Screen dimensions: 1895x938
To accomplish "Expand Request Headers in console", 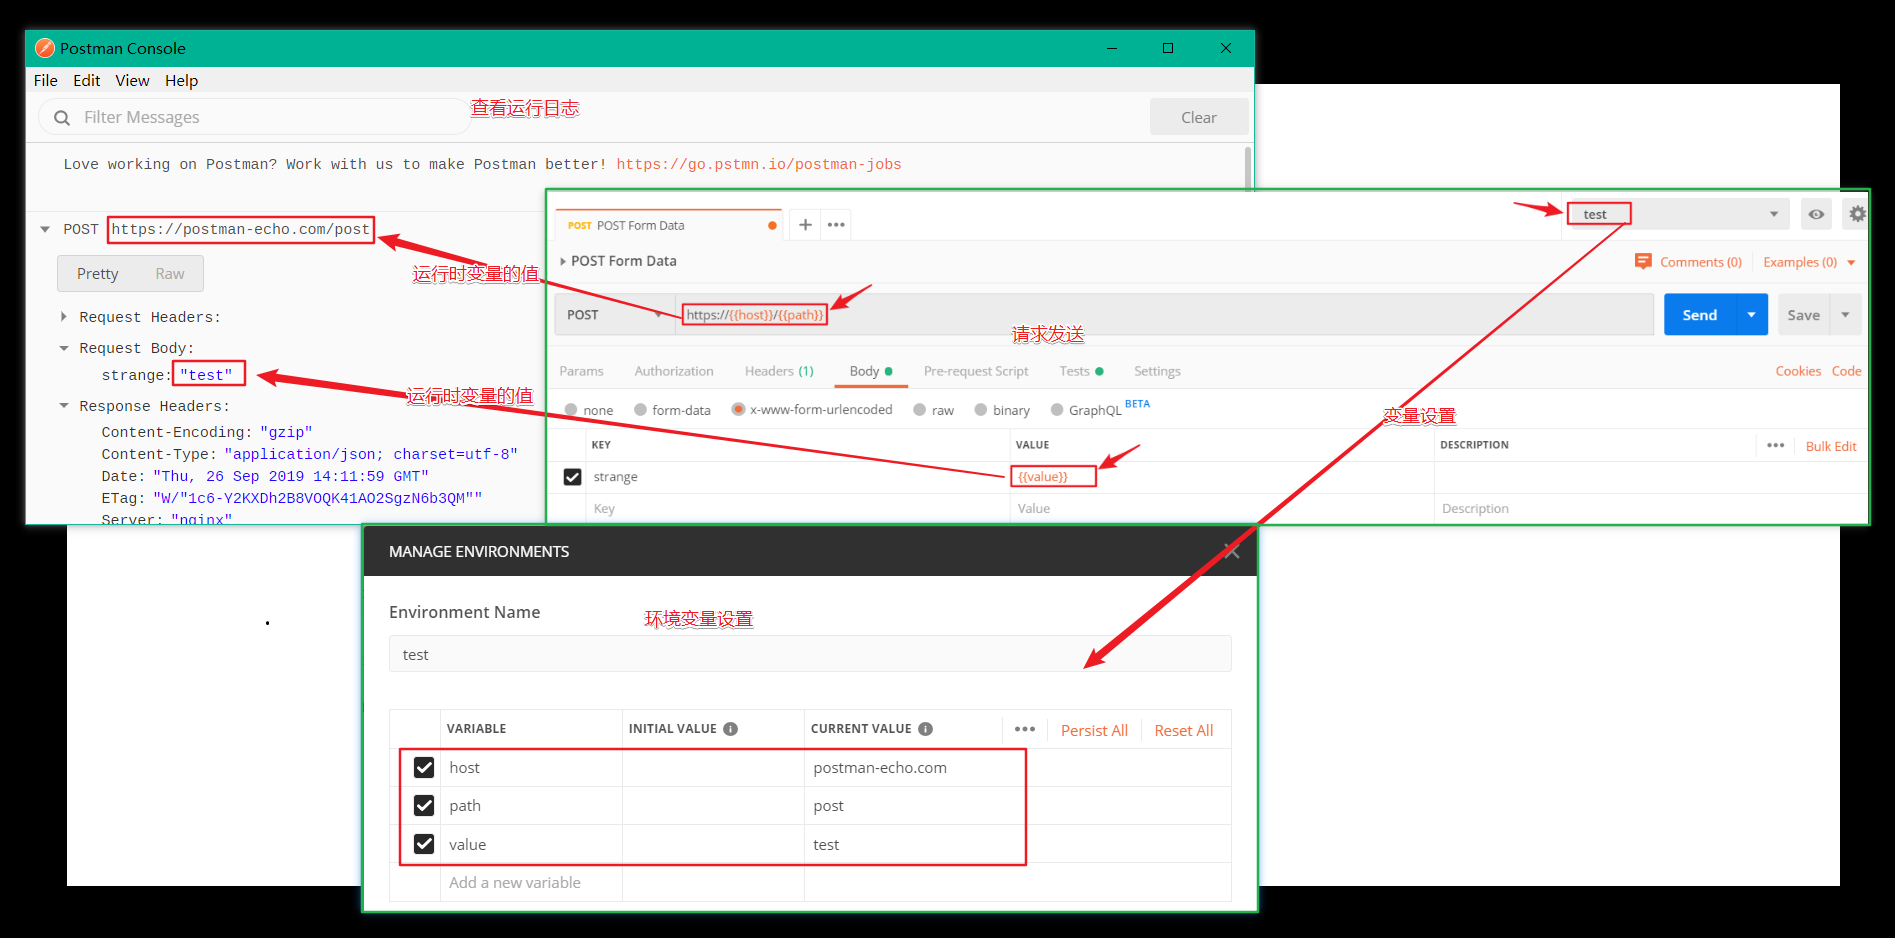I will point(64,317).
